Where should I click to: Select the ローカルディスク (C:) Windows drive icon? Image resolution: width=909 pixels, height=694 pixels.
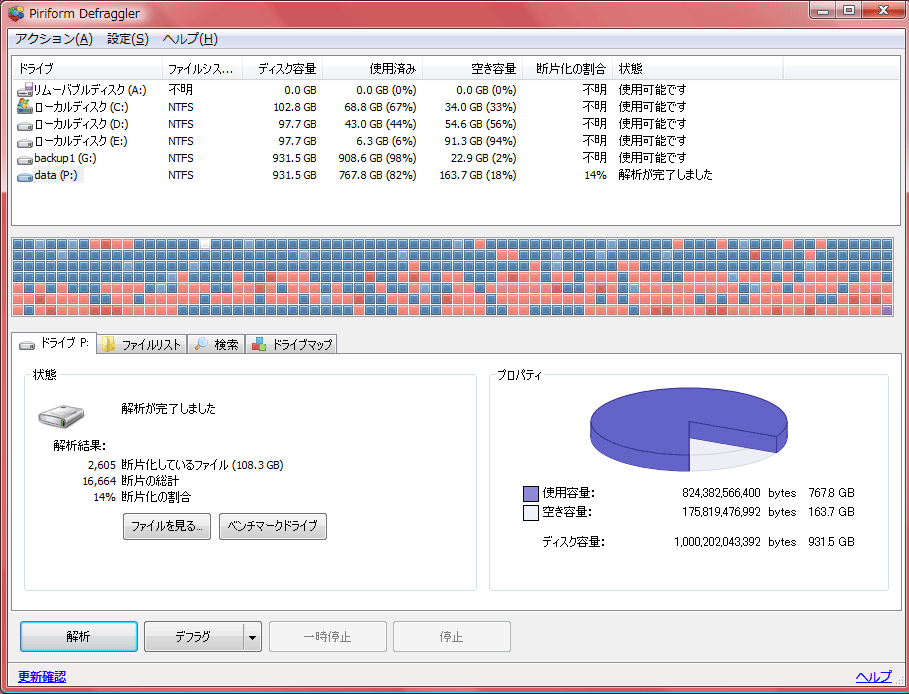click(25, 107)
